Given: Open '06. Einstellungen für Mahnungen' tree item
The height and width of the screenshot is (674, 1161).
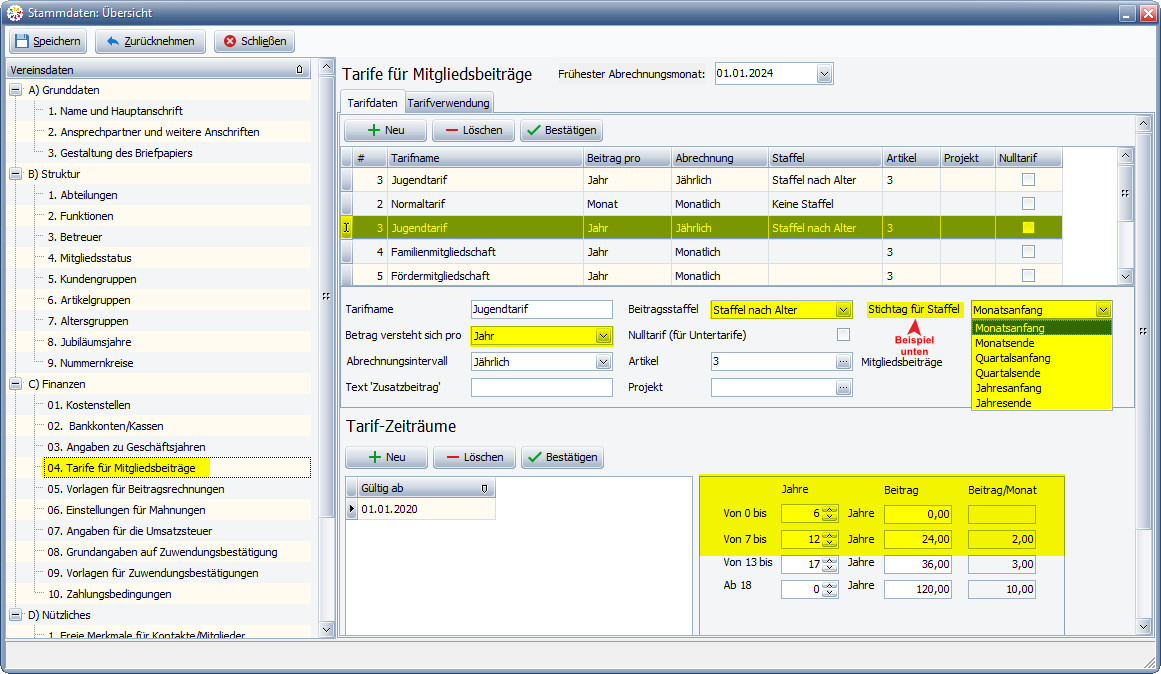Looking at the screenshot, I should point(127,510).
